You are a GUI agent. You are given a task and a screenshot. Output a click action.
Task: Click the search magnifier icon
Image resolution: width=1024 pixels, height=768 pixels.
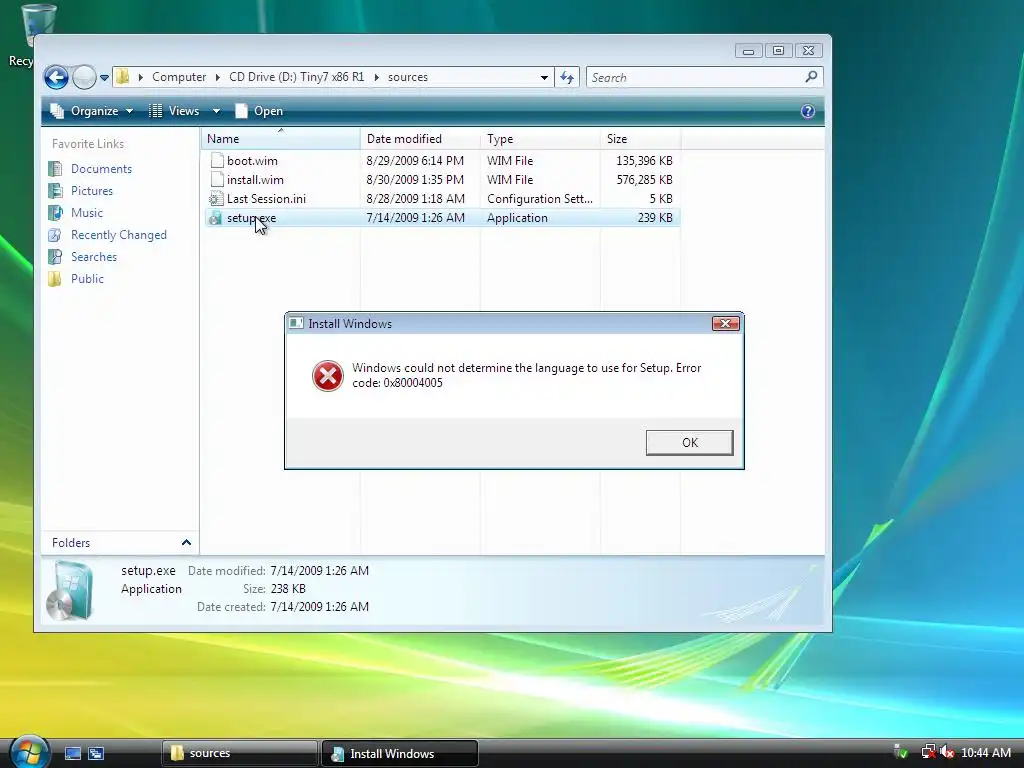[x=811, y=77]
